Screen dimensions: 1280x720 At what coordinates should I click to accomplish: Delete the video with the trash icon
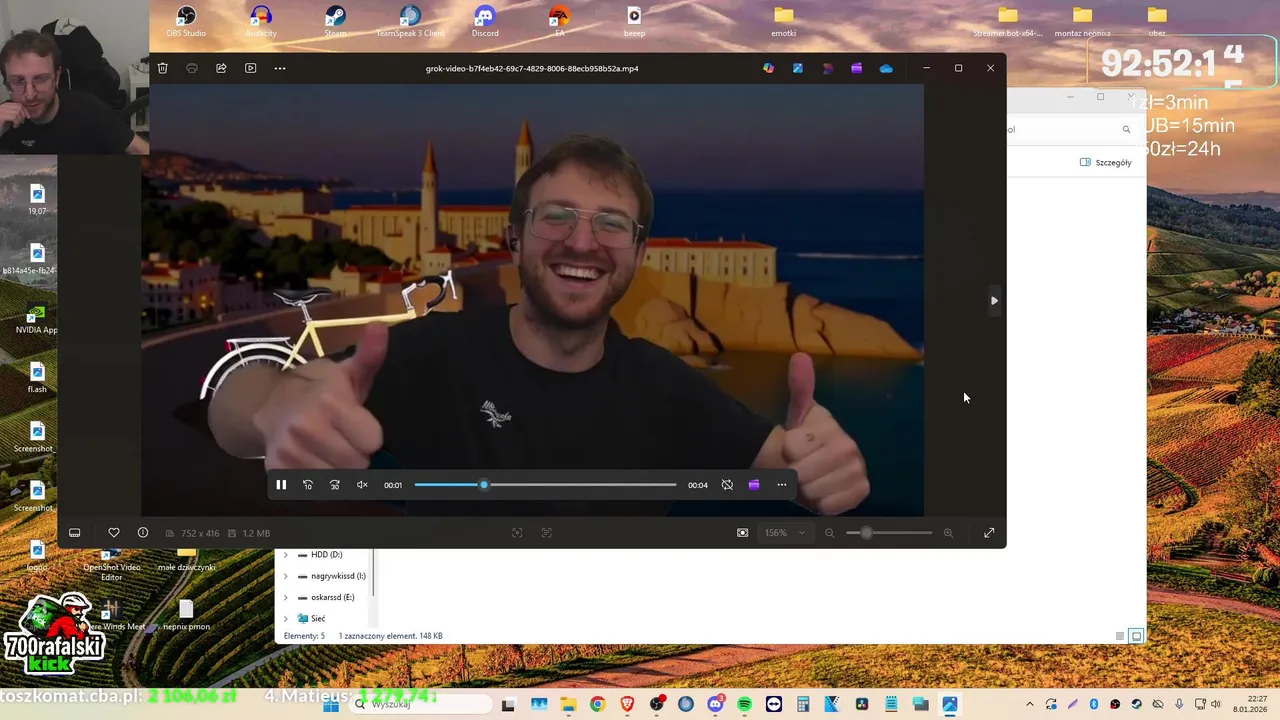point(162,68)
